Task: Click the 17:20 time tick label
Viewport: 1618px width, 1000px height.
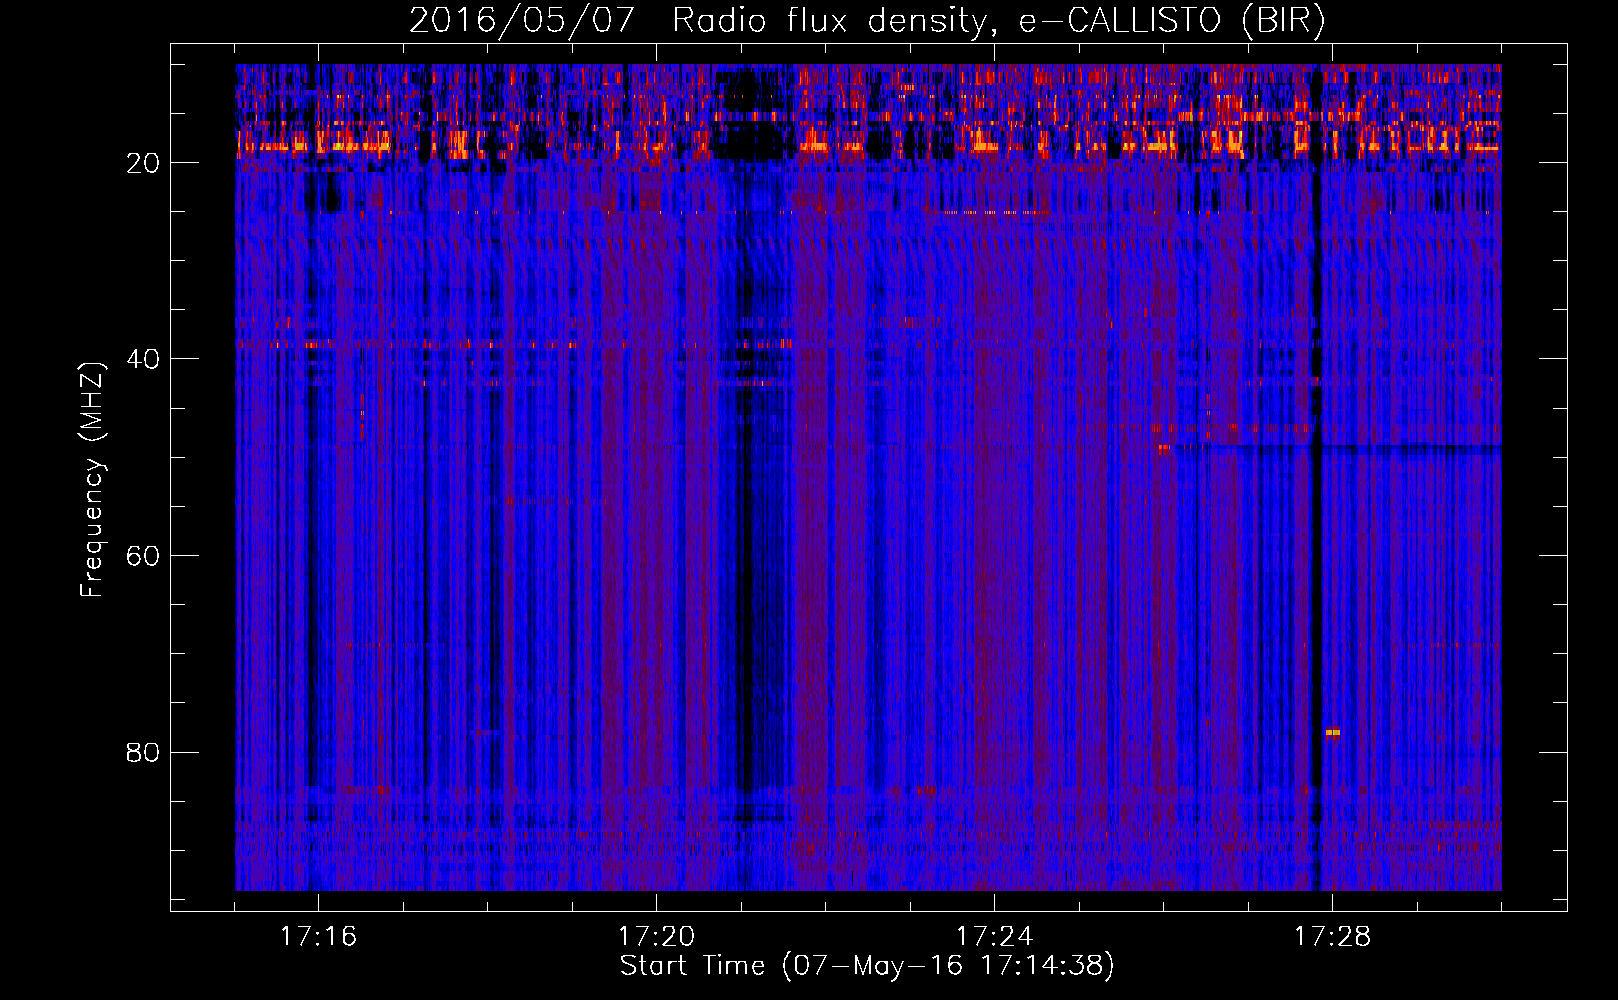Action: tap(656, 937)
